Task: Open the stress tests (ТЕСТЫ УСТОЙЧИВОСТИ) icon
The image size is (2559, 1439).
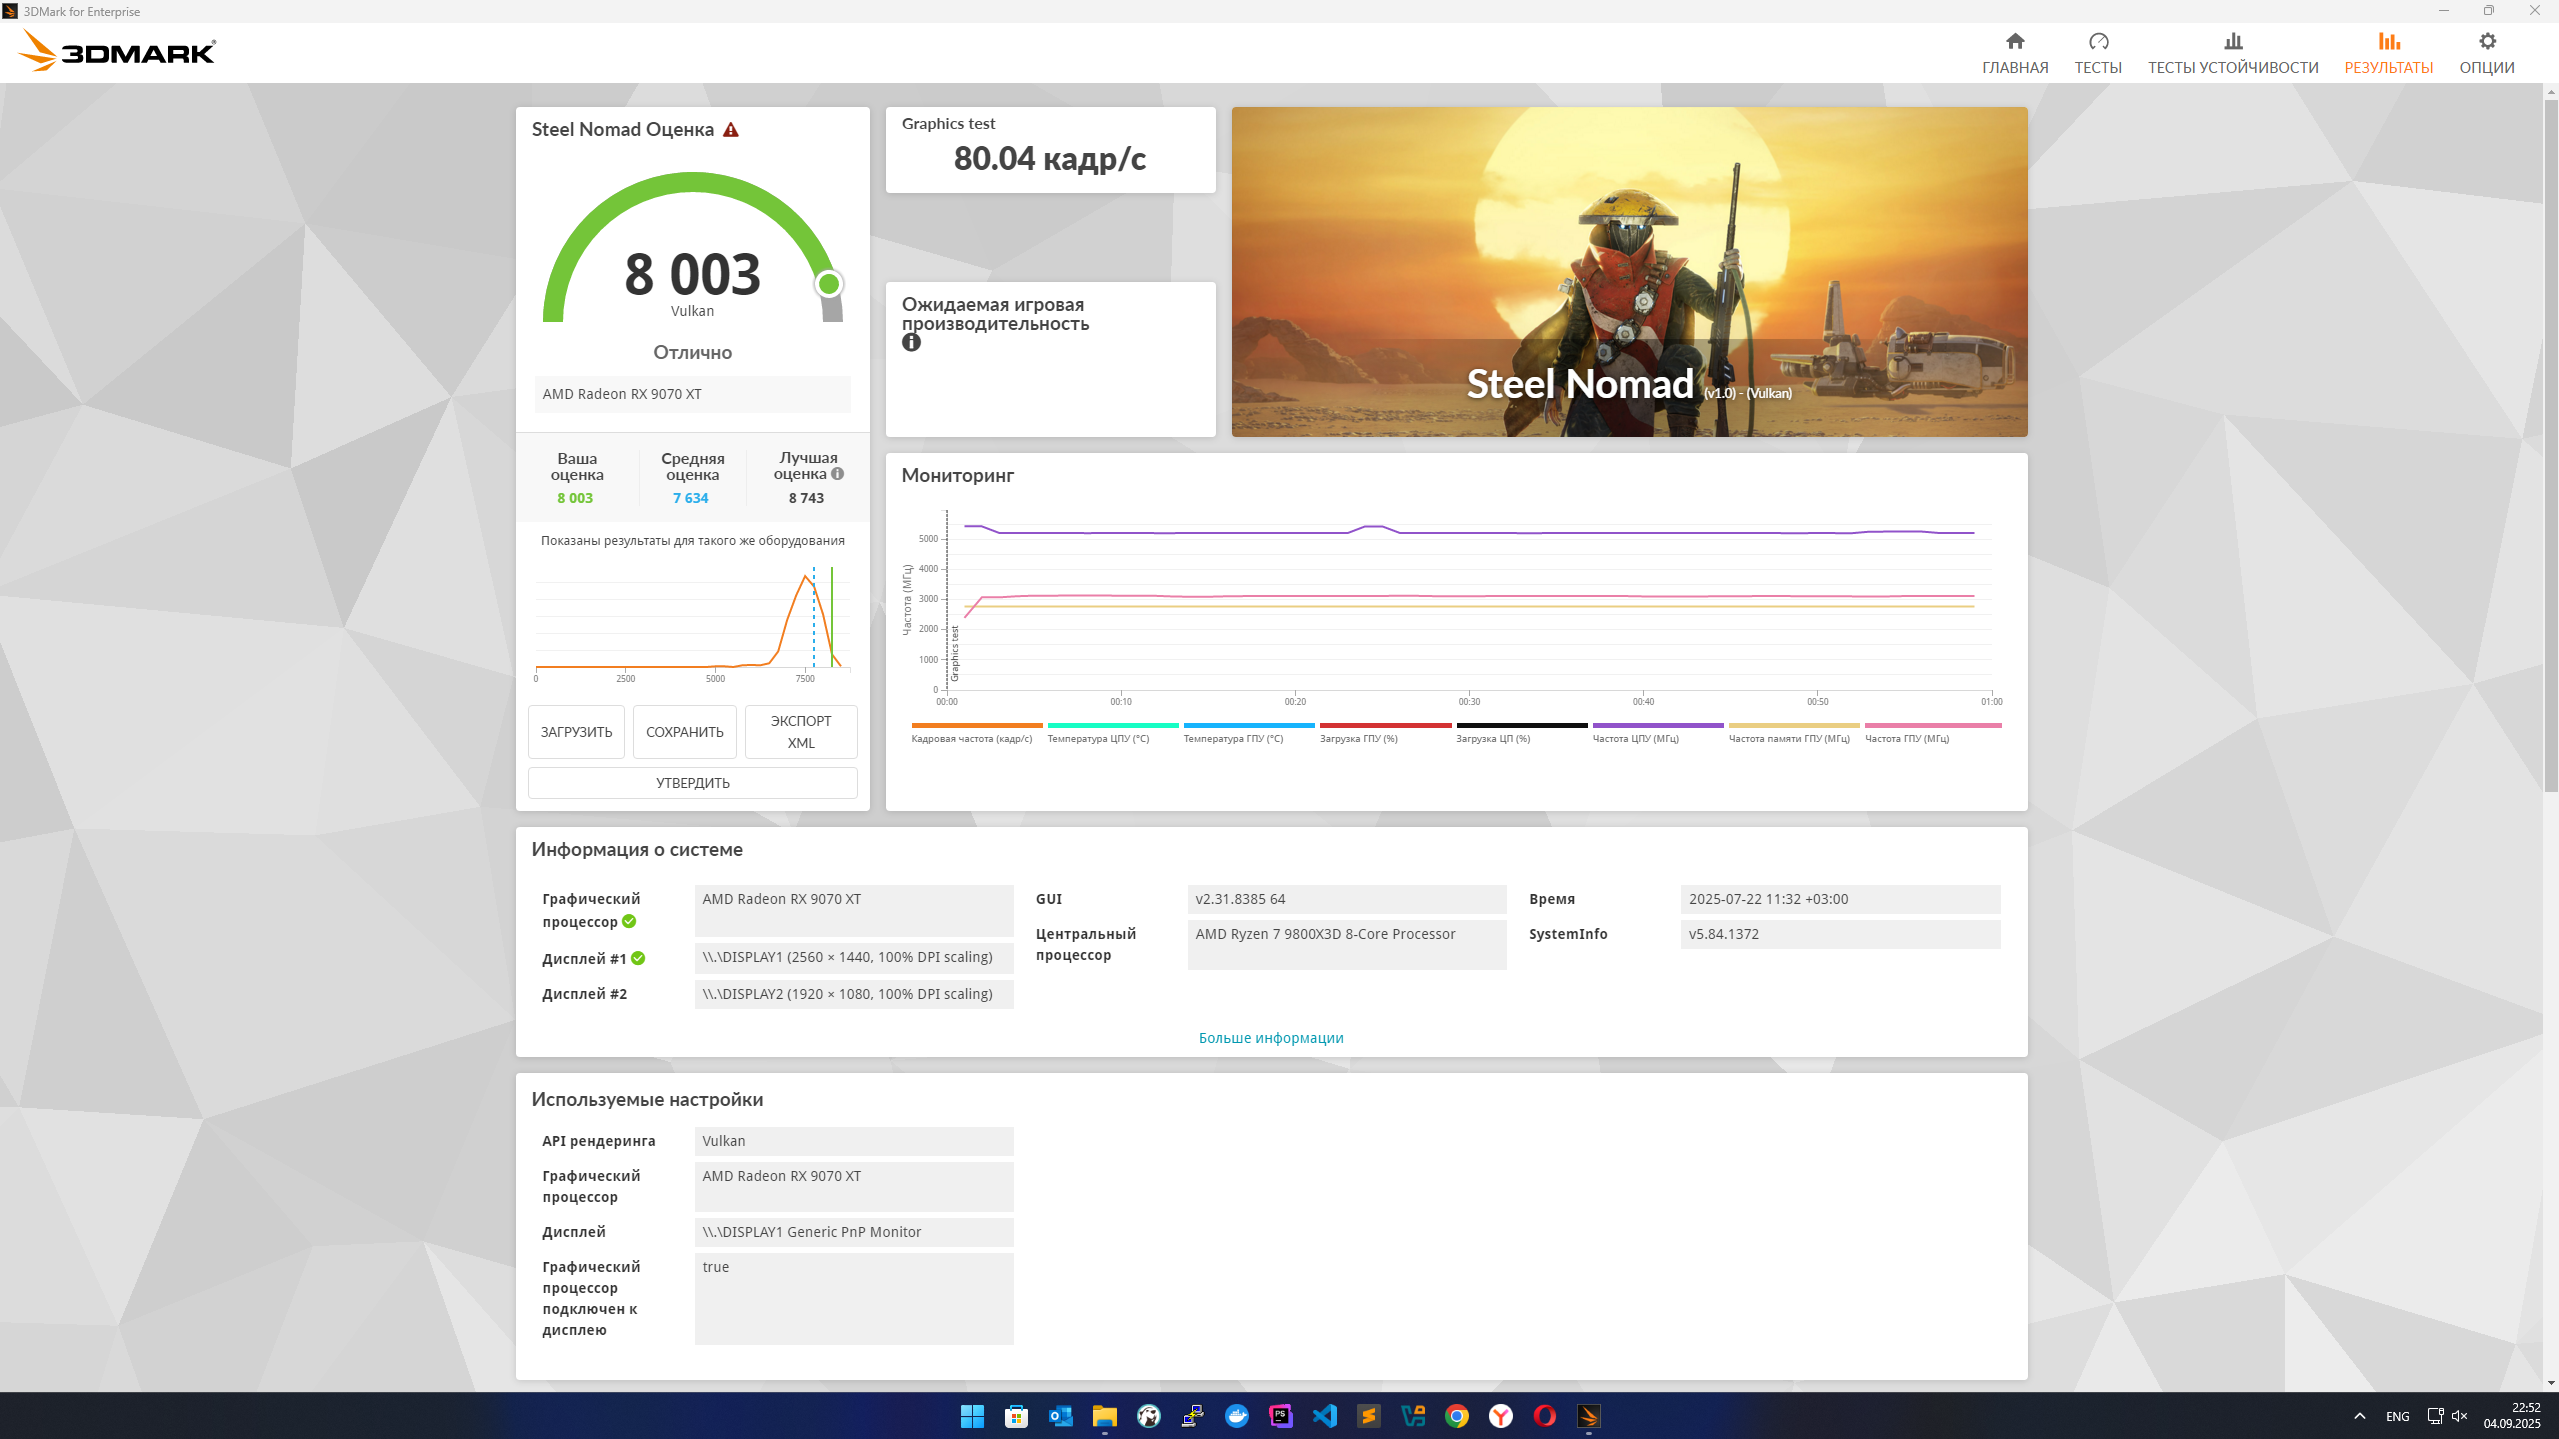Action: pos(2232,41)
